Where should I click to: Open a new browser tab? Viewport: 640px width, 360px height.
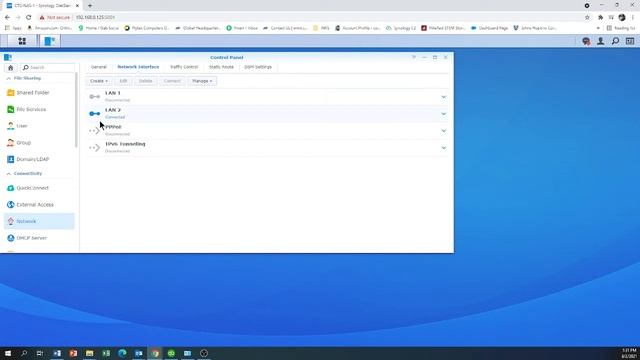pyautogui.click(x=90, y=6)
